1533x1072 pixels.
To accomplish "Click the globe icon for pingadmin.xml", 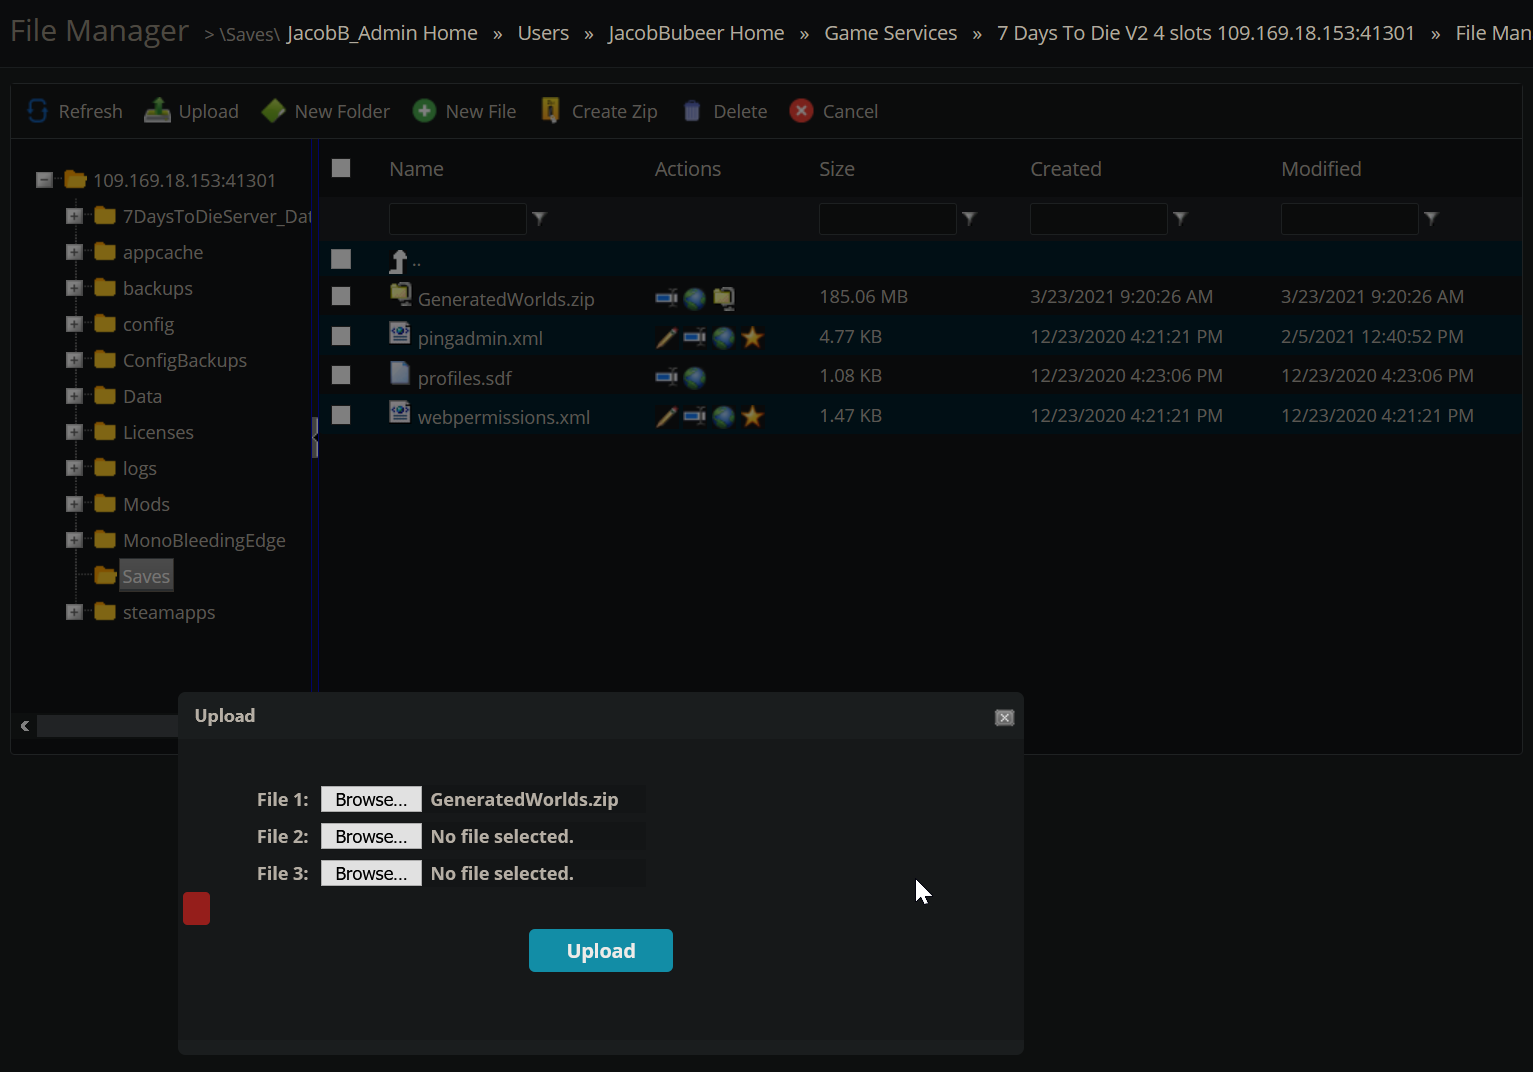I will point(724,338).
